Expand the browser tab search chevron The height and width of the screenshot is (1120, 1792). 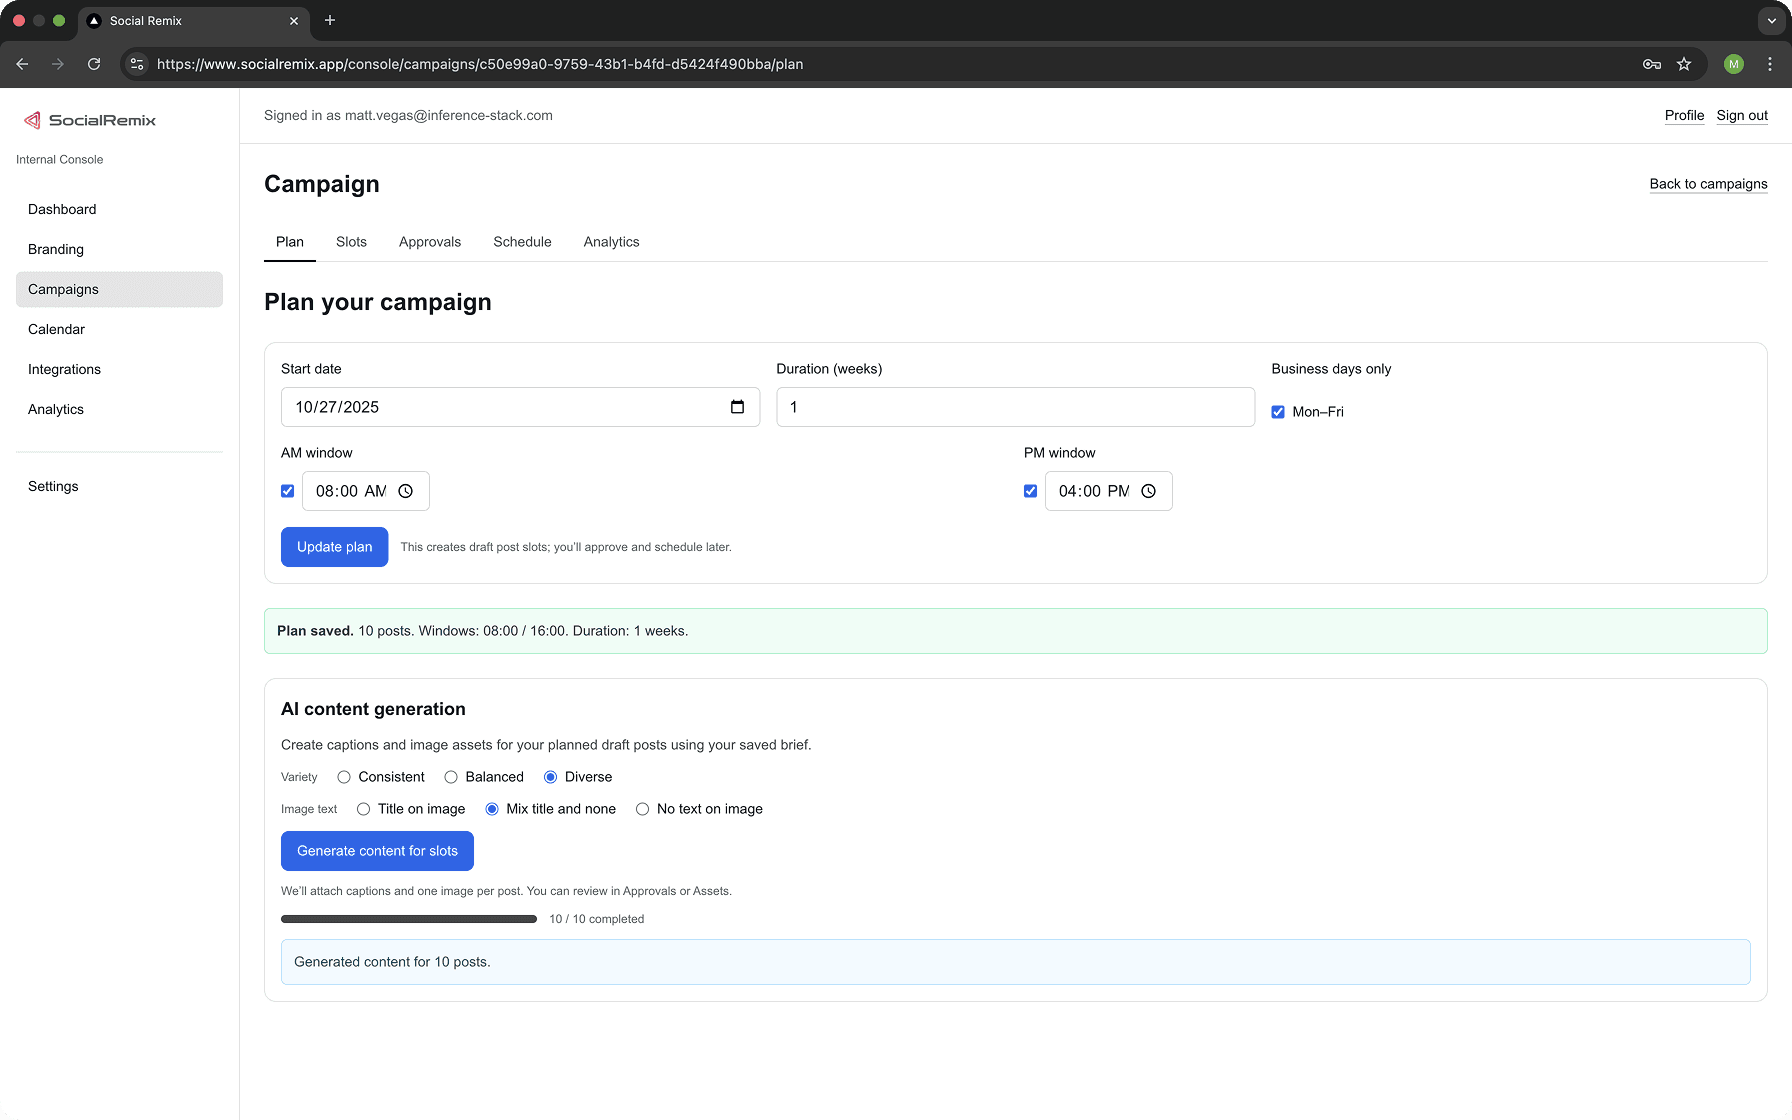point(1771,20)
